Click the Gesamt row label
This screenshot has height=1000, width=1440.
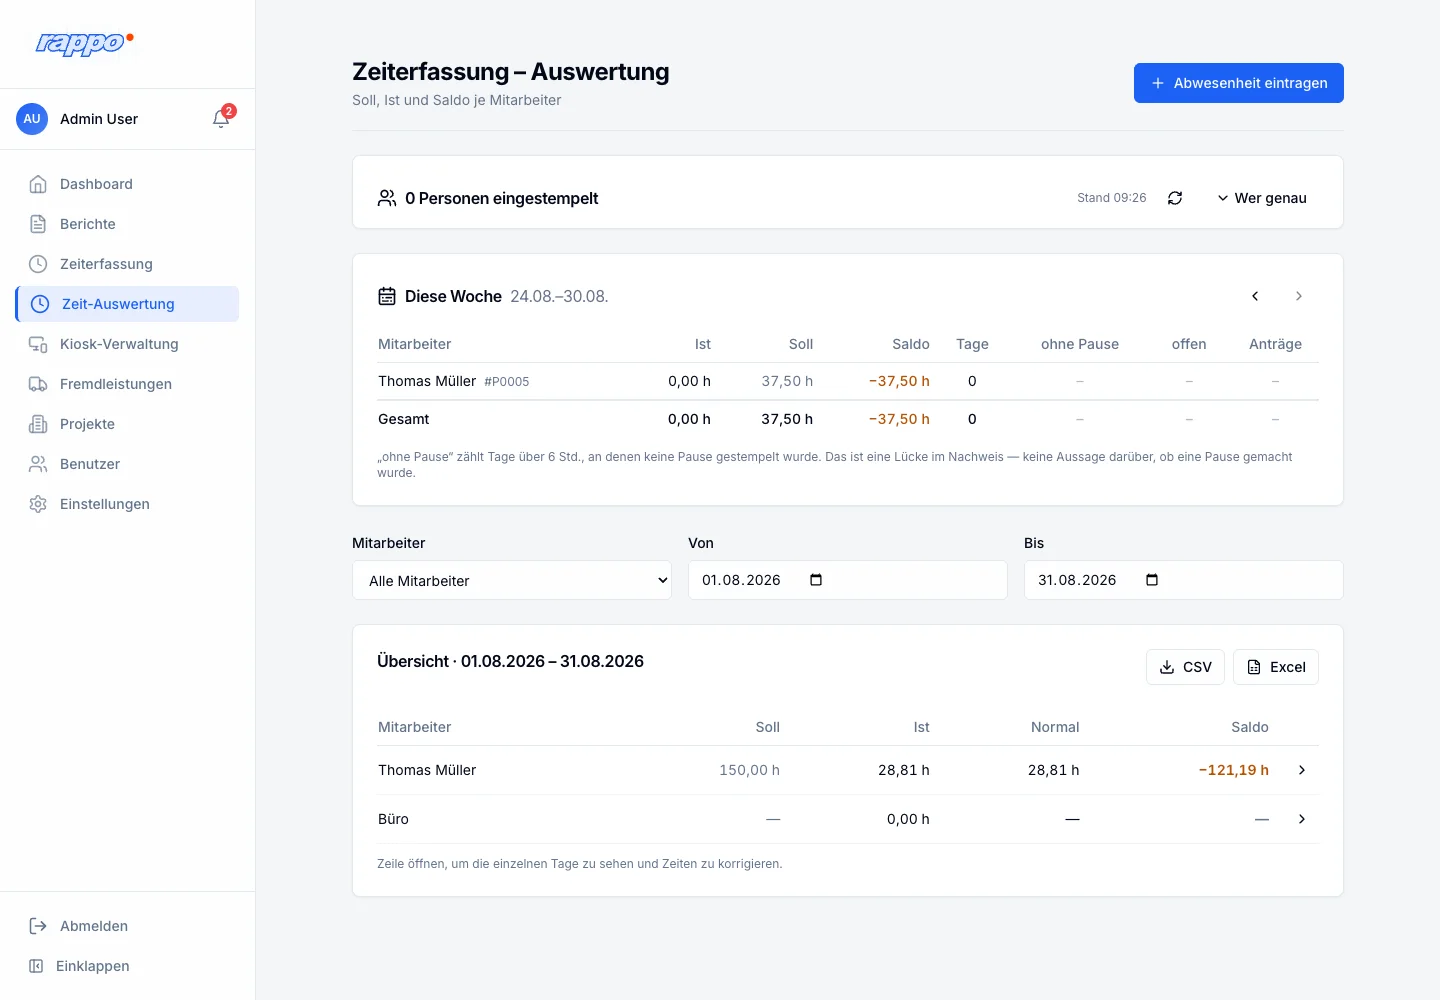404,419
